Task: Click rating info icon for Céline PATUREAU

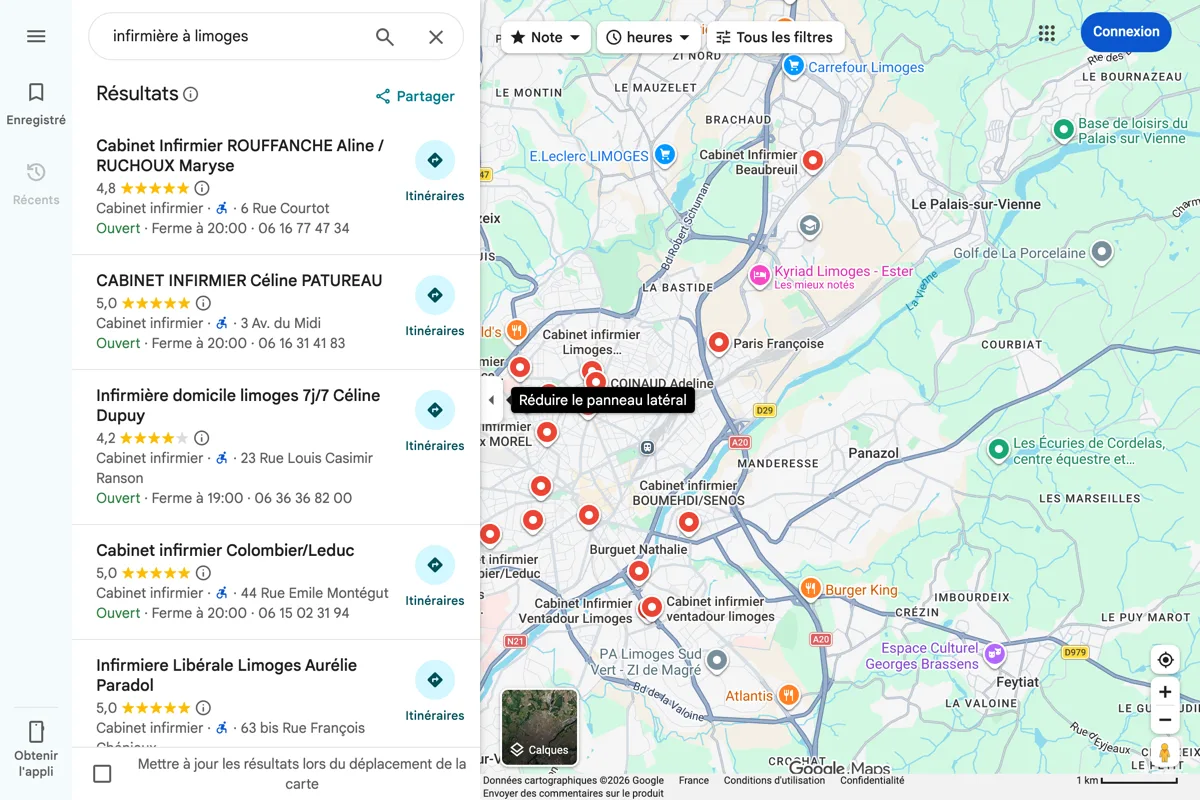Action: 203,303
